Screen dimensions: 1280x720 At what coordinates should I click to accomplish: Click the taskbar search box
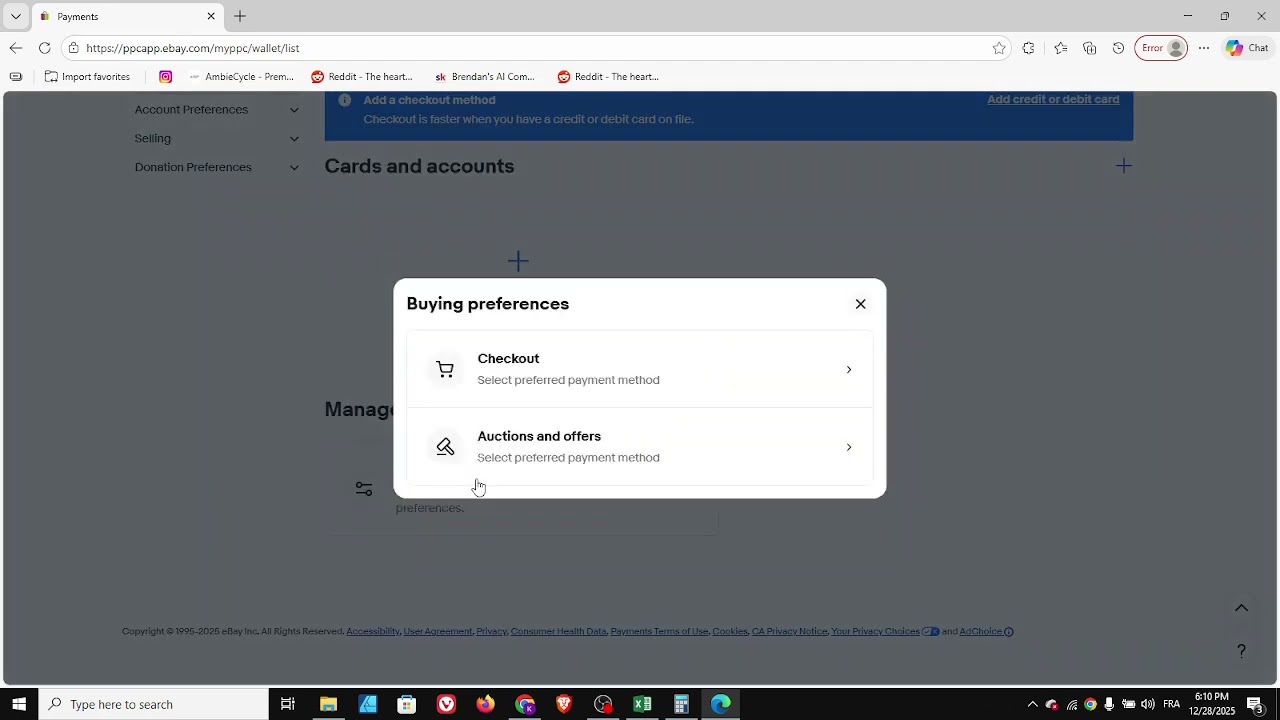point(153,704)
